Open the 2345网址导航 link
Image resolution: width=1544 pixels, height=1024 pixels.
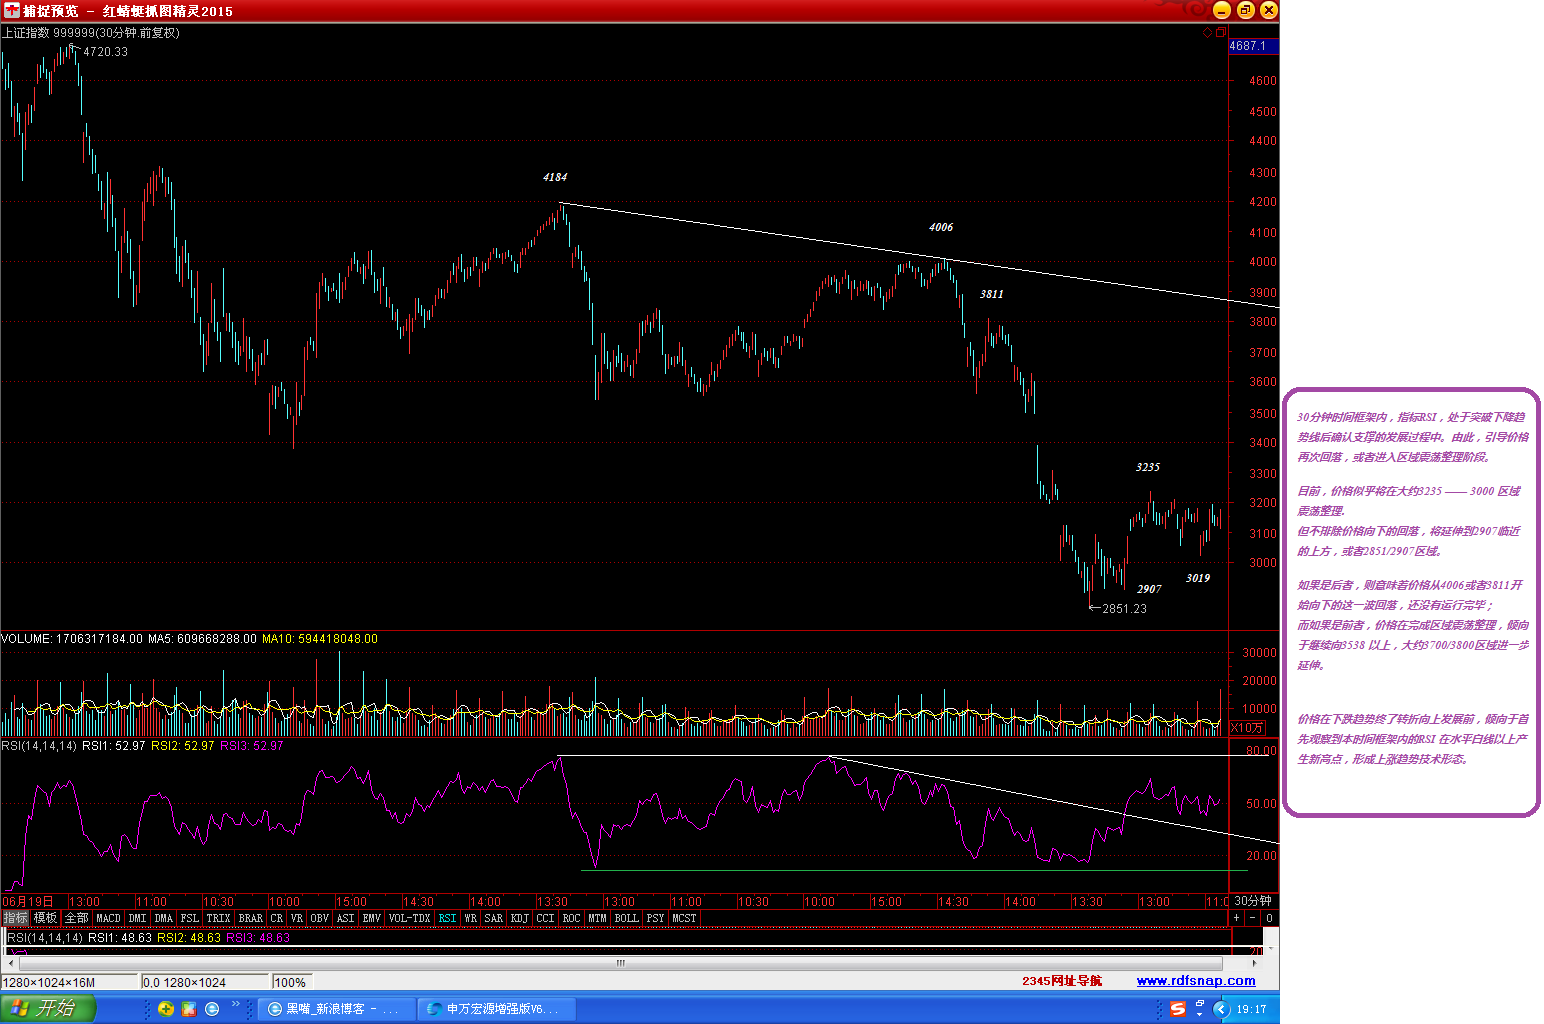pyautogui.click(x=1062, y=981)
